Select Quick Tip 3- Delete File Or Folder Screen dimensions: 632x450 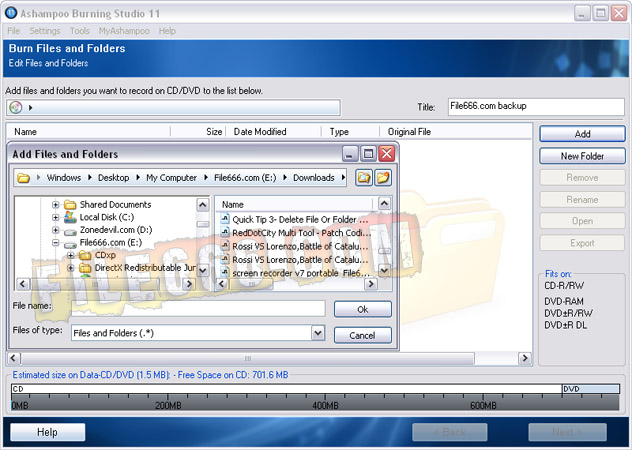tap(295, 219)
